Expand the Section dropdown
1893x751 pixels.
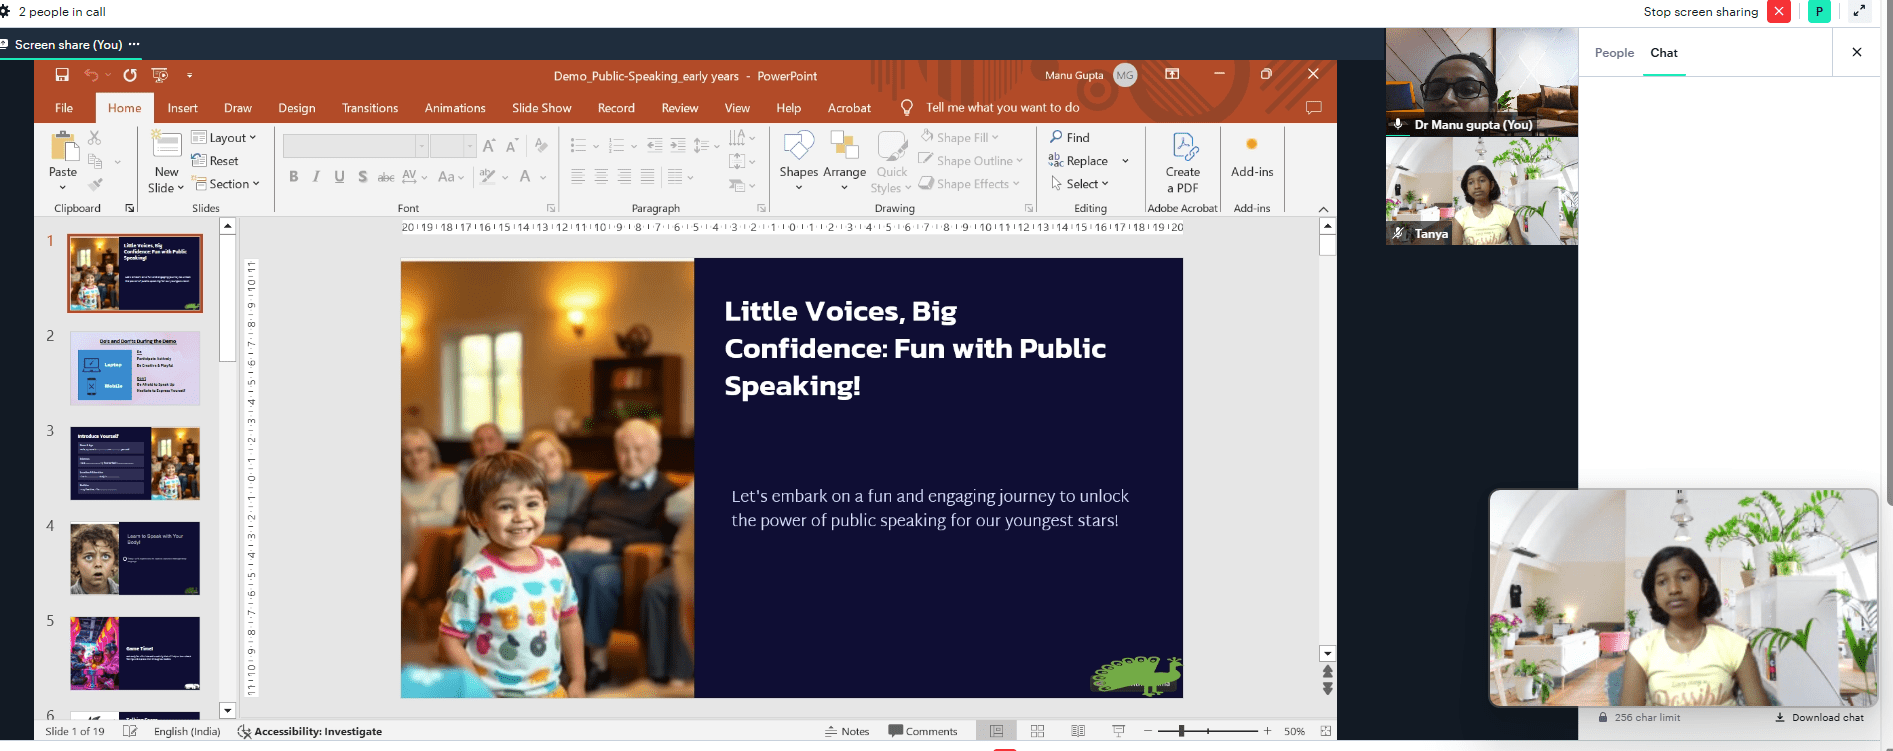[228, 184]
